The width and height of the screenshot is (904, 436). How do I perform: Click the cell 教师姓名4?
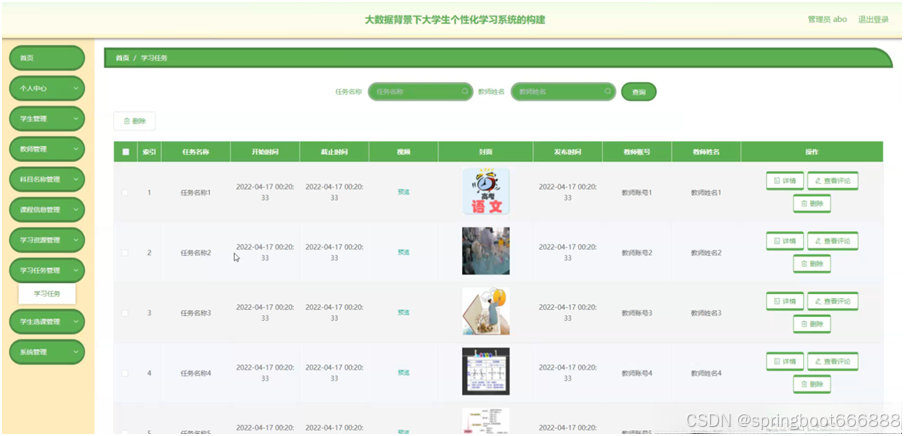[706, 373]
